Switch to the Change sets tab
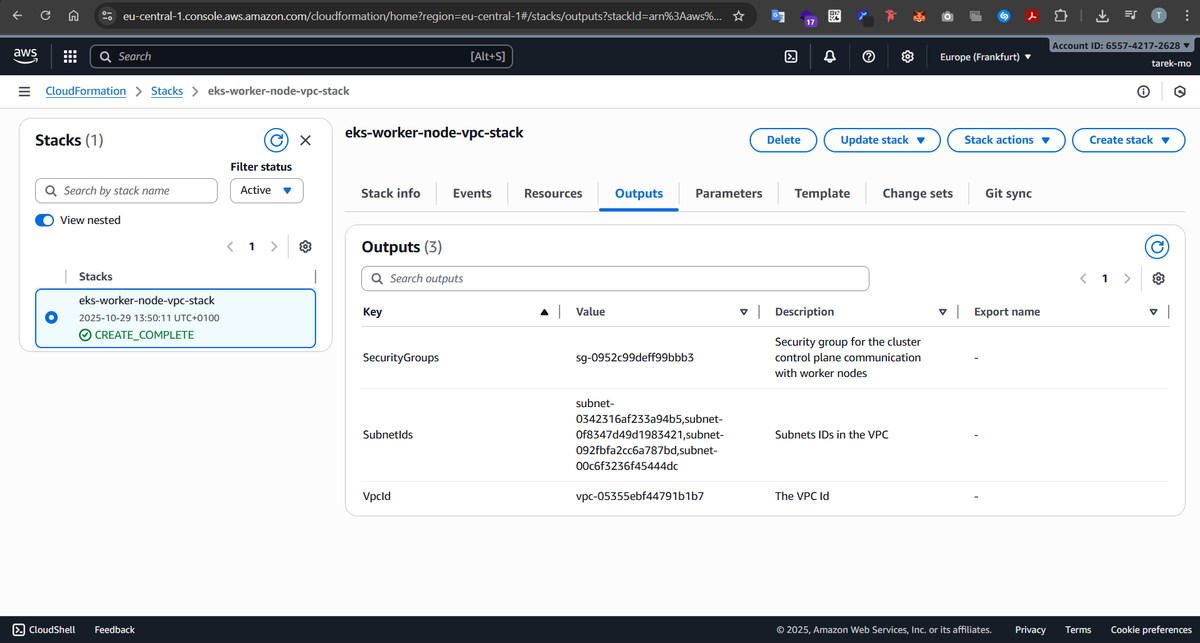Viewport: 1200px width, 643px height. [918, 193]
